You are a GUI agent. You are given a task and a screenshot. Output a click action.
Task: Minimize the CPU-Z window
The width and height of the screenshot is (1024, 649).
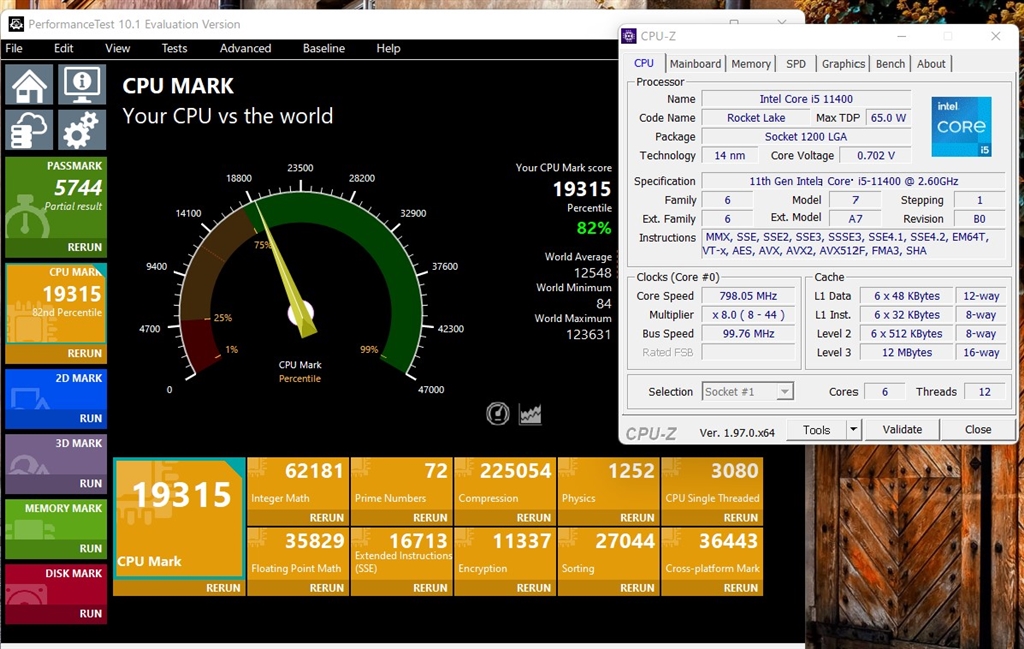(901, 37)
